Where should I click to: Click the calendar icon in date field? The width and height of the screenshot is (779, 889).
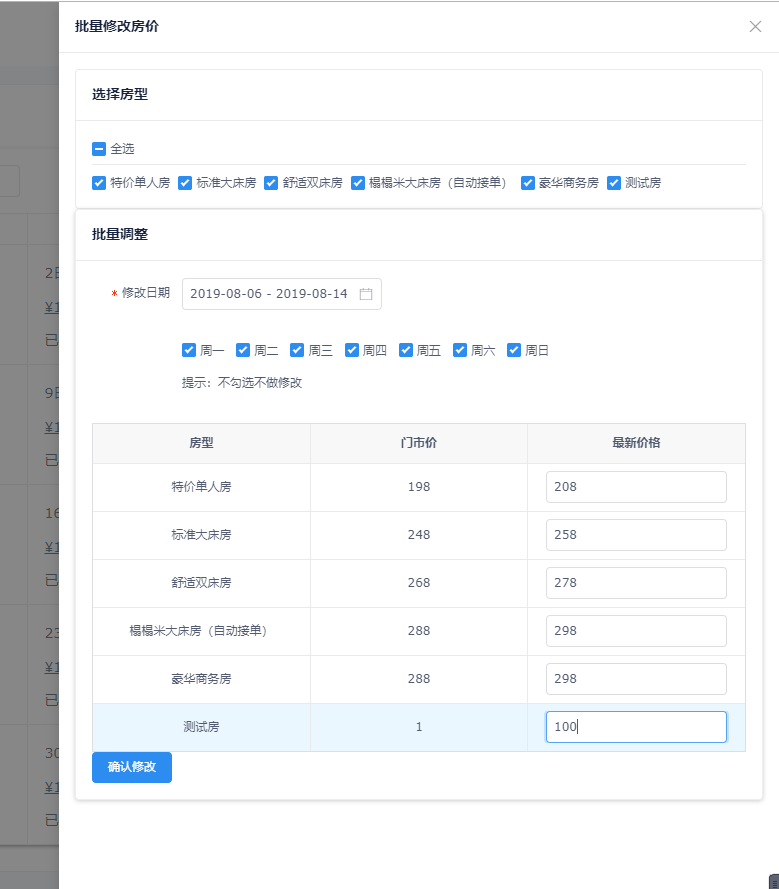366,294
